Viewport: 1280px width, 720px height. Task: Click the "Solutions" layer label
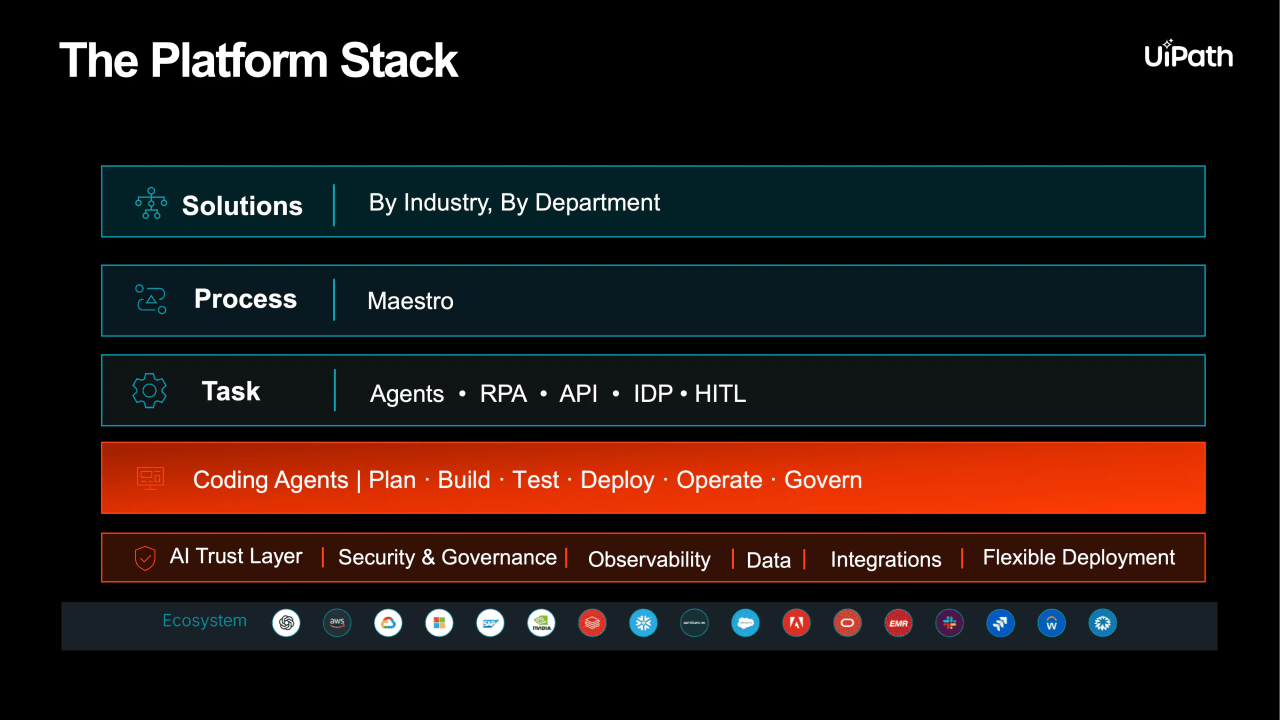(x=242, y=206)
